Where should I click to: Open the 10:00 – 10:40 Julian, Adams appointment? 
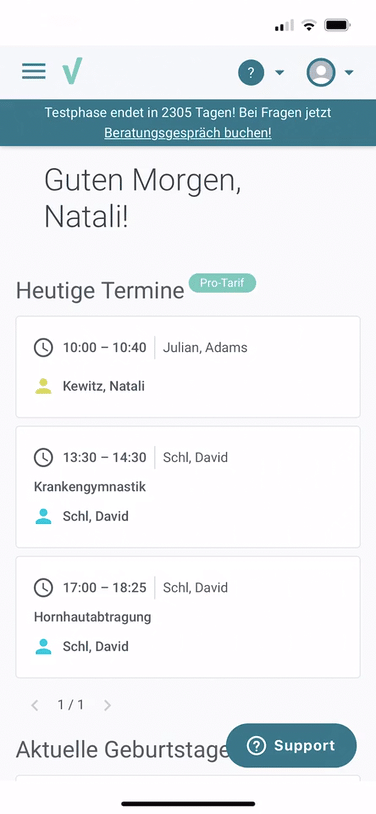point(188,367)
